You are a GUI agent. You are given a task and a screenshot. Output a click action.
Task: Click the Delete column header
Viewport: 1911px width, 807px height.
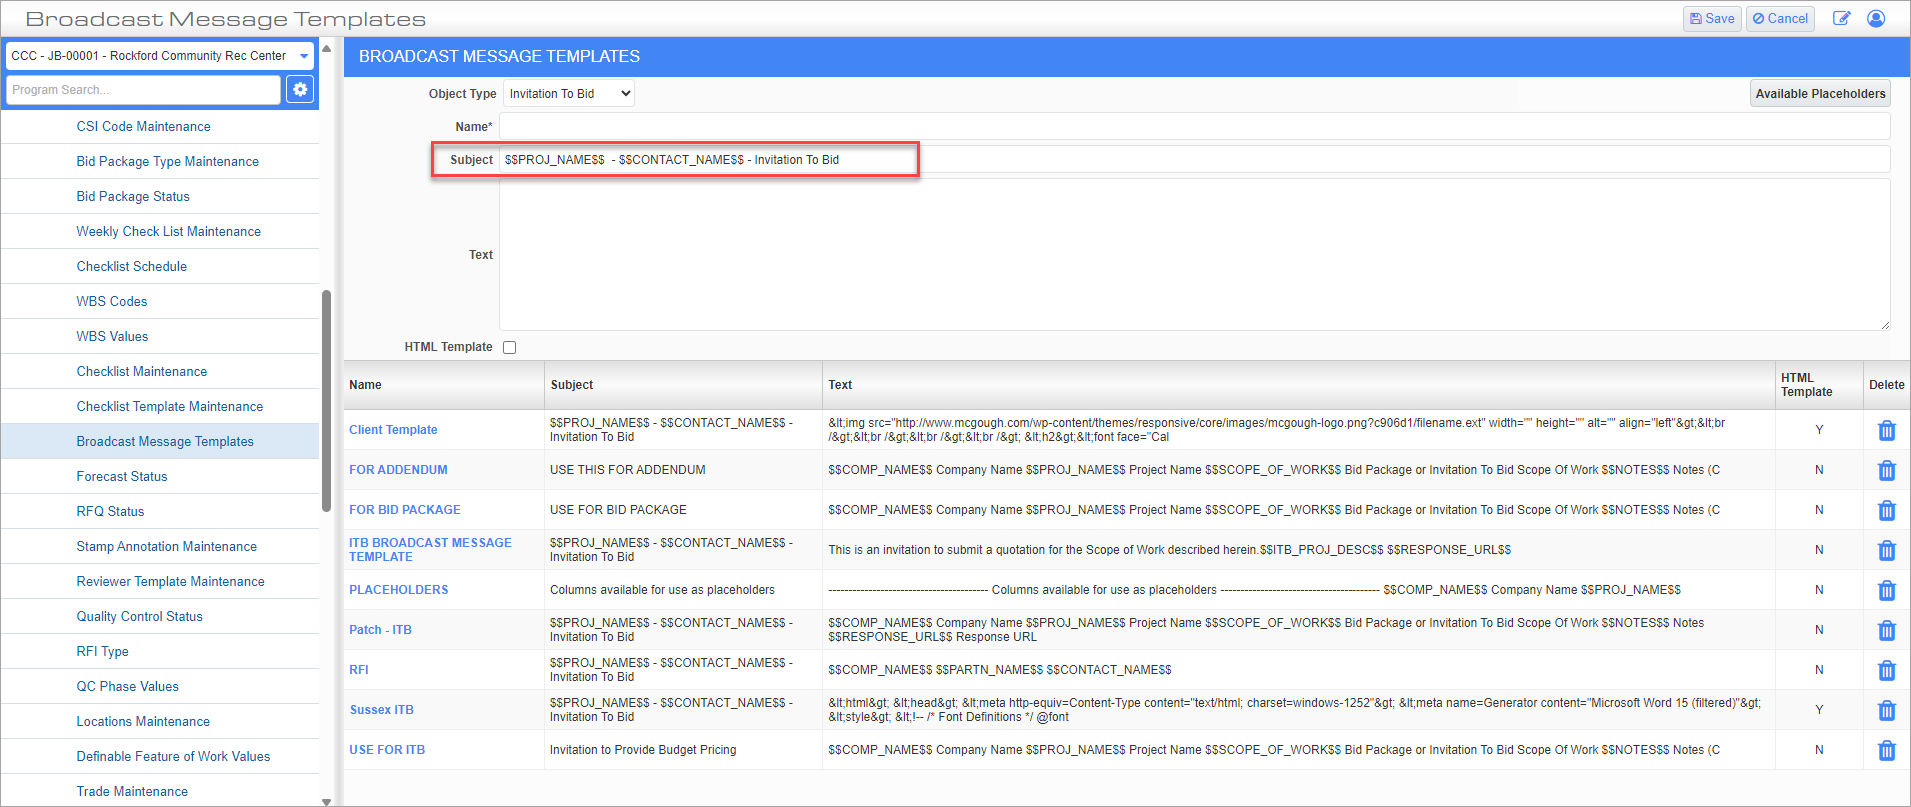pos(1886,385)
